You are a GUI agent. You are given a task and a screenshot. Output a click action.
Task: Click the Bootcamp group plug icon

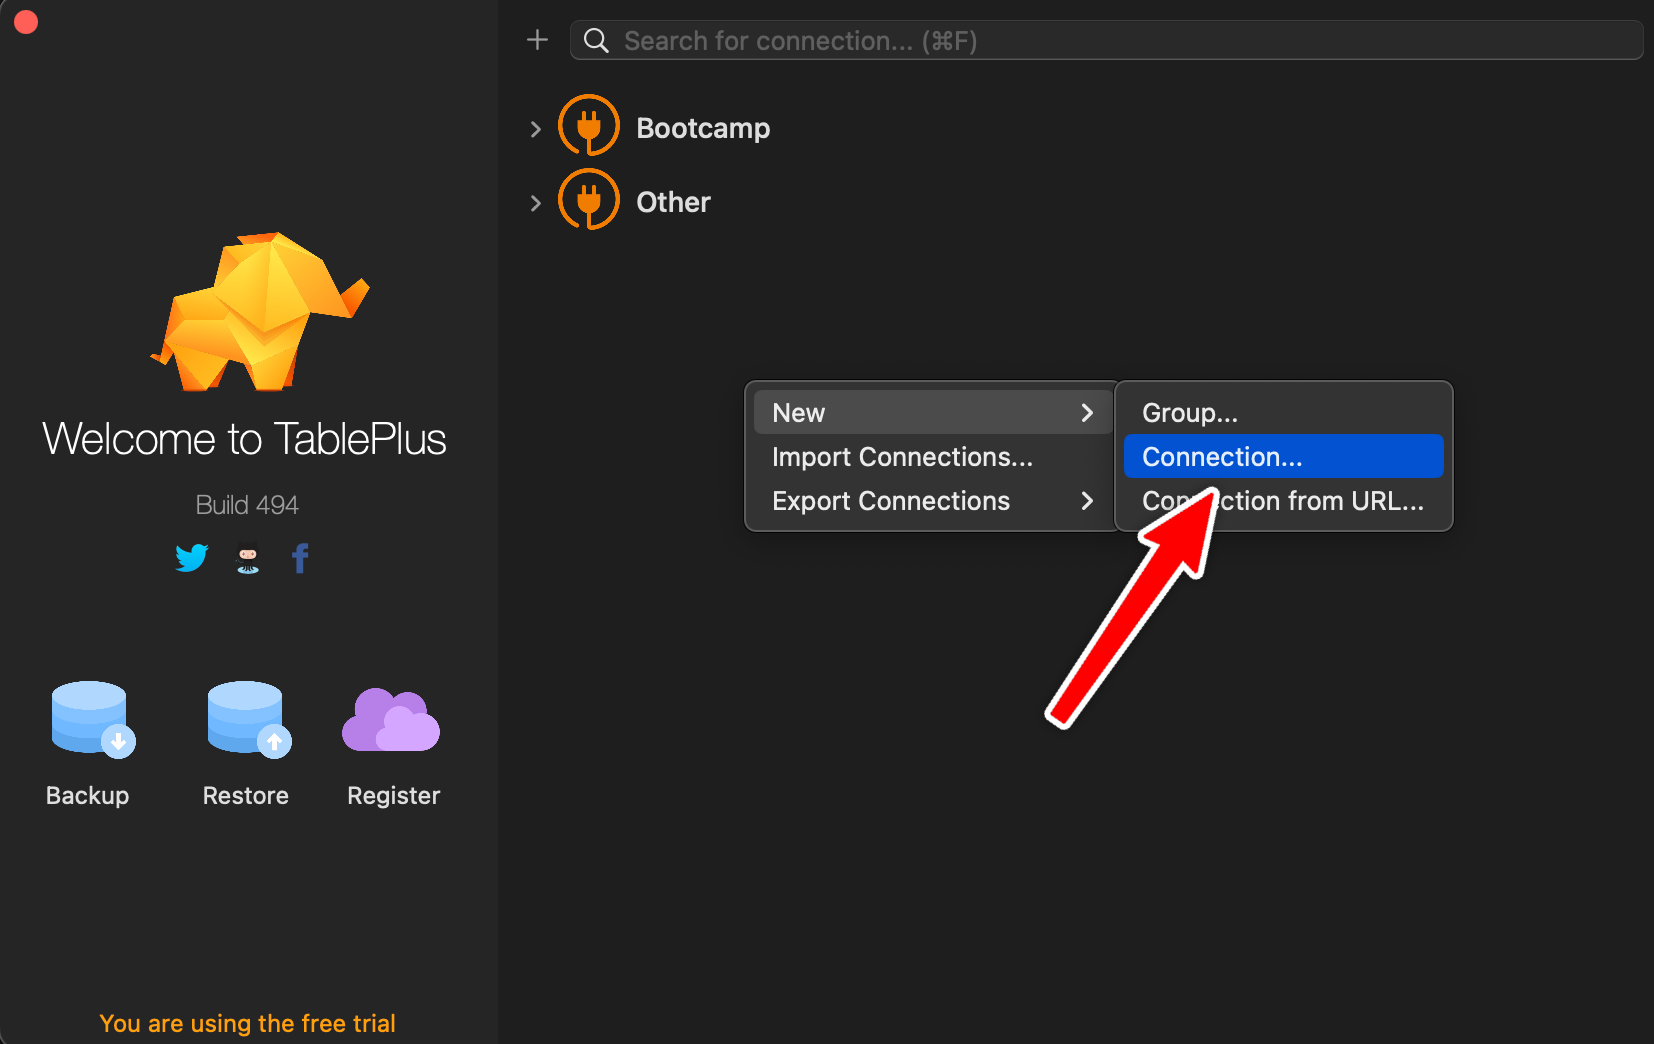(x=588, y=126)
